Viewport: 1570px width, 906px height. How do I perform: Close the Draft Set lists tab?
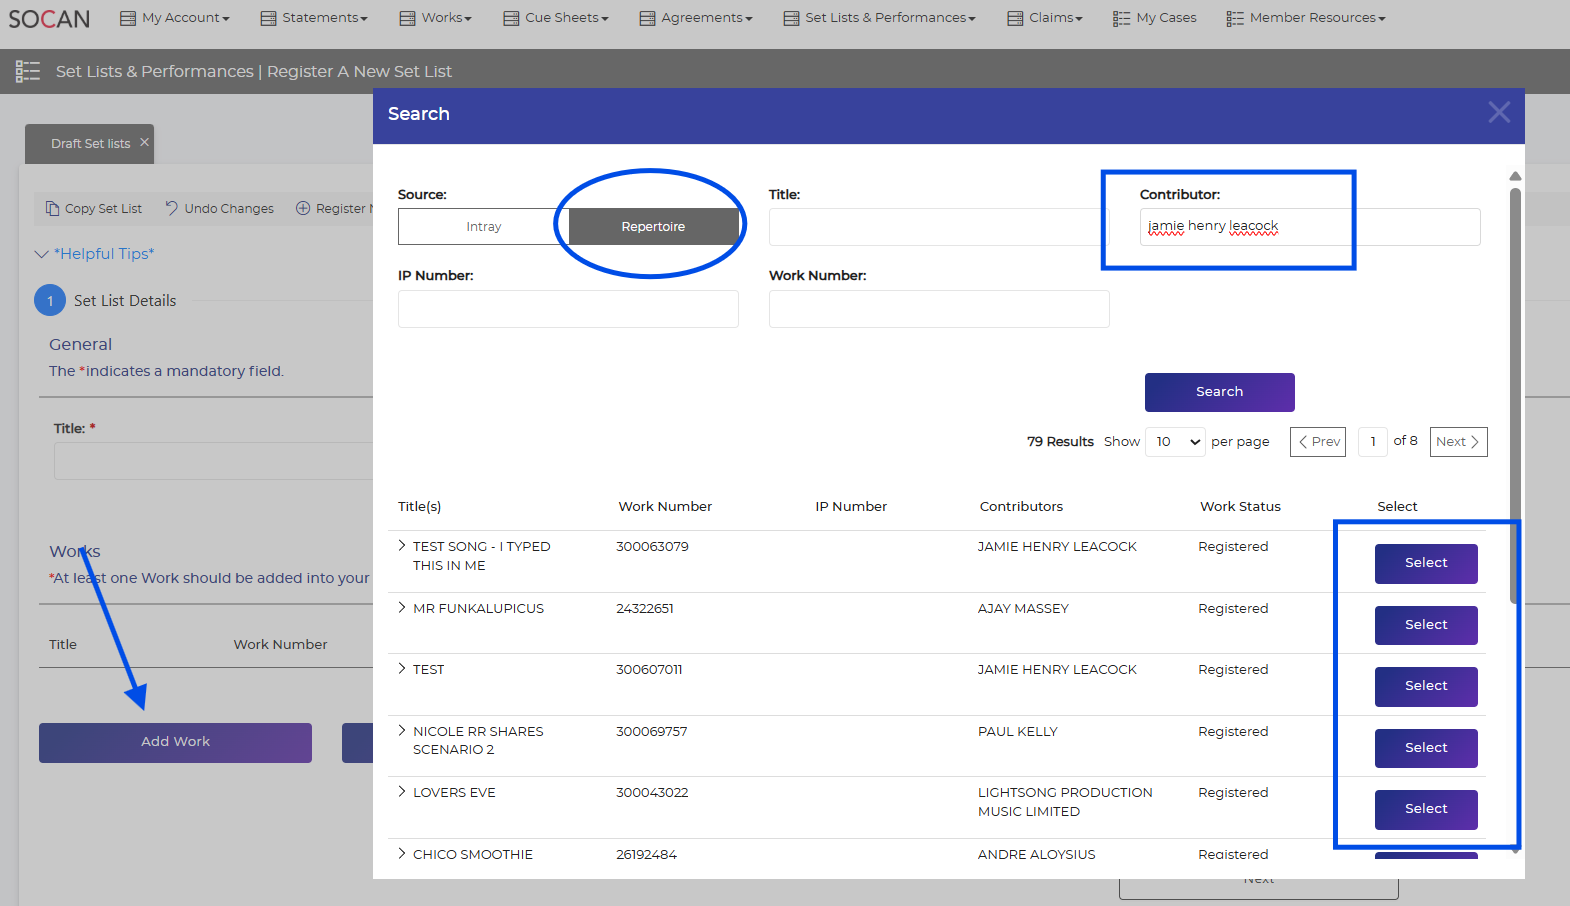pyautogui.click(x=145, y=142)
